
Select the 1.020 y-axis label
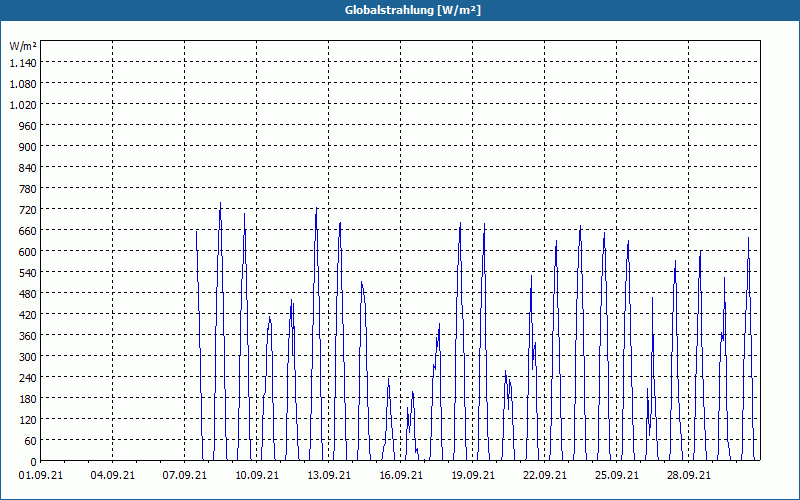[23, 105]
